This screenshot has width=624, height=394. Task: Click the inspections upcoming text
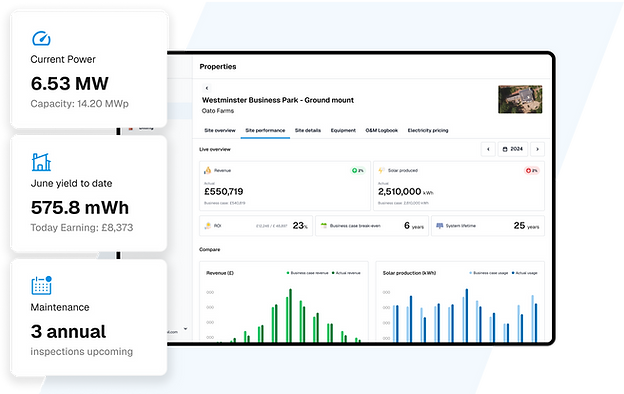click(x=82, y=351)
